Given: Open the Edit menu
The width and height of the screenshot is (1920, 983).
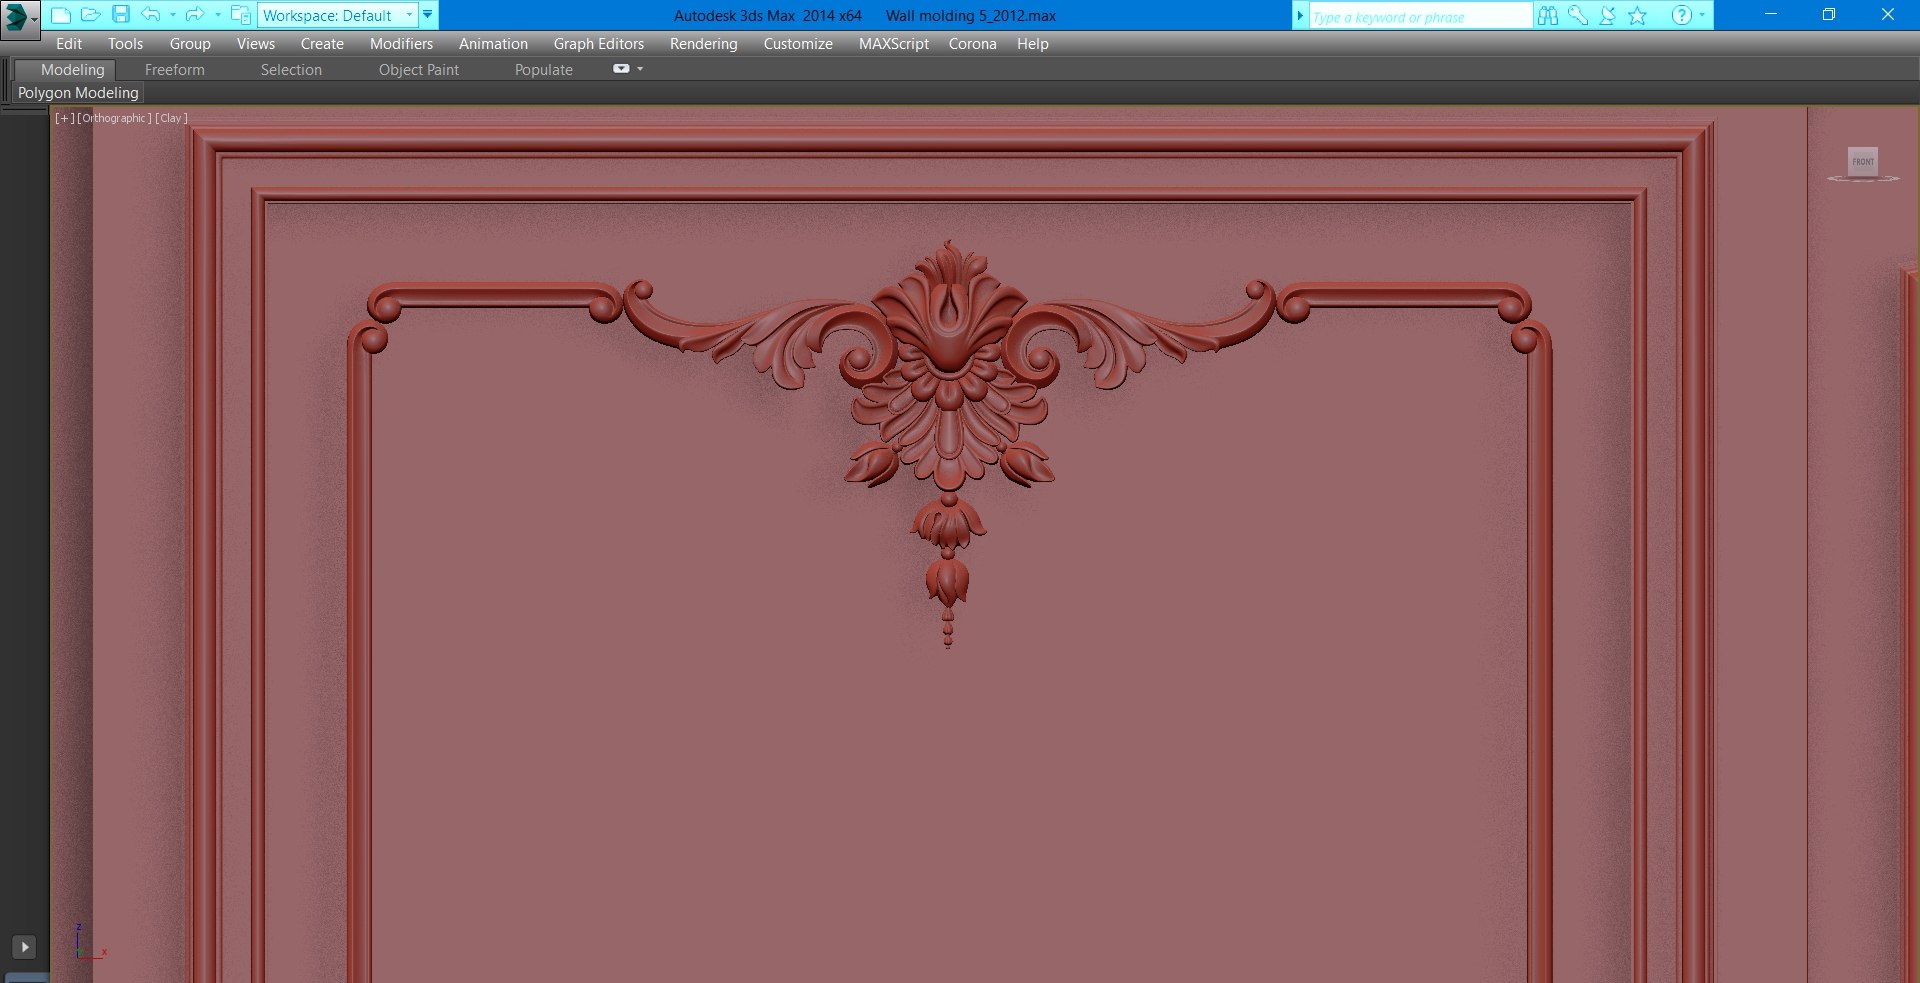Looking at the screenshot, I should 69,44.
